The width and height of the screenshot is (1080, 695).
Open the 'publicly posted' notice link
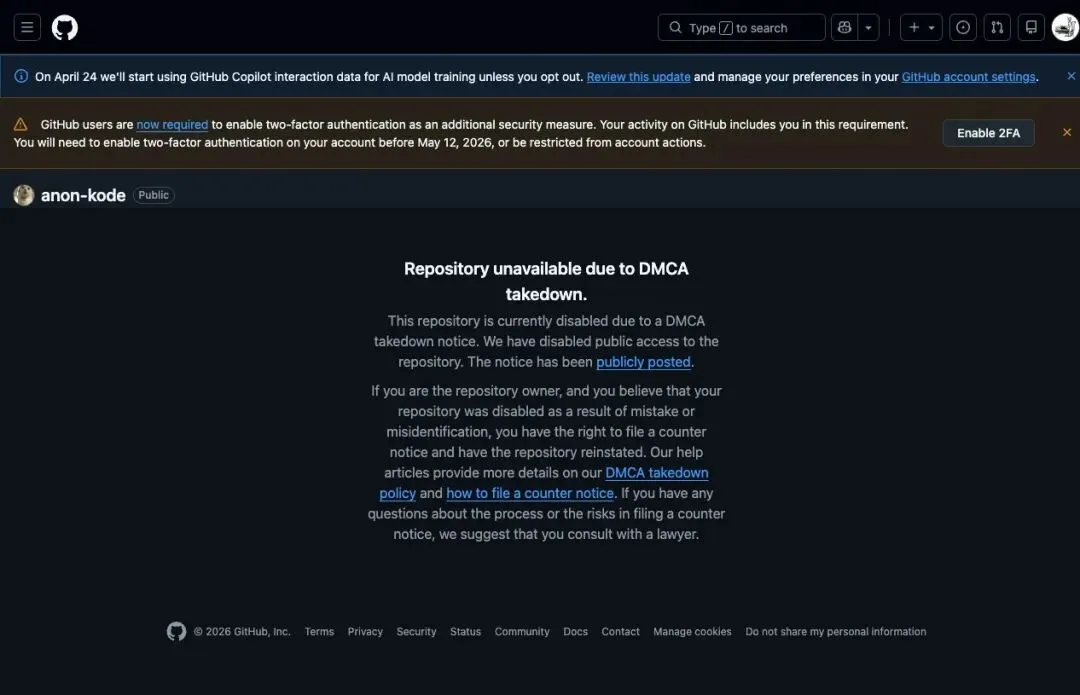[x=643, y=362]
